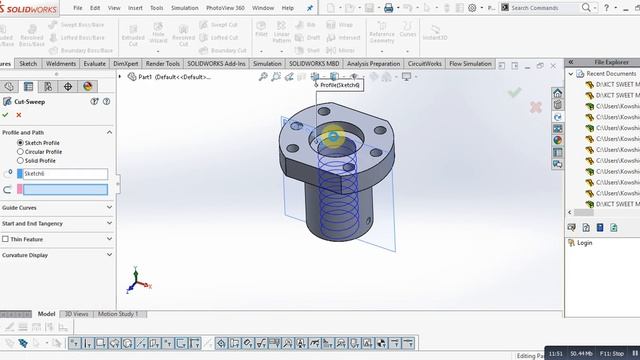Select the Circular Profile radio button

pos(20,152)
